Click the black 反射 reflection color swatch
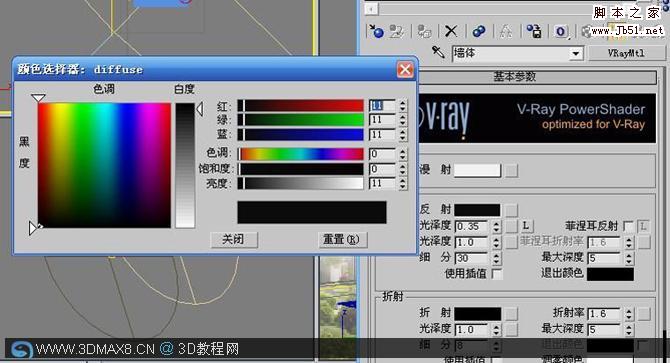 pos(477,210)
